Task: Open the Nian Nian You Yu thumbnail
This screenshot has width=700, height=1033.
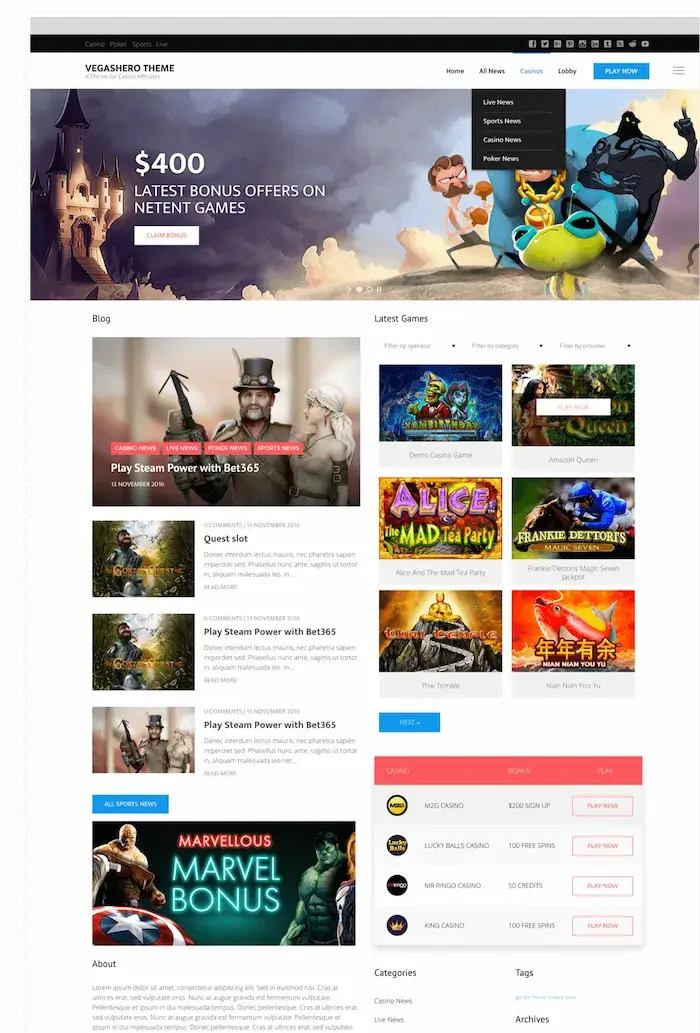Action: point(573,631)
